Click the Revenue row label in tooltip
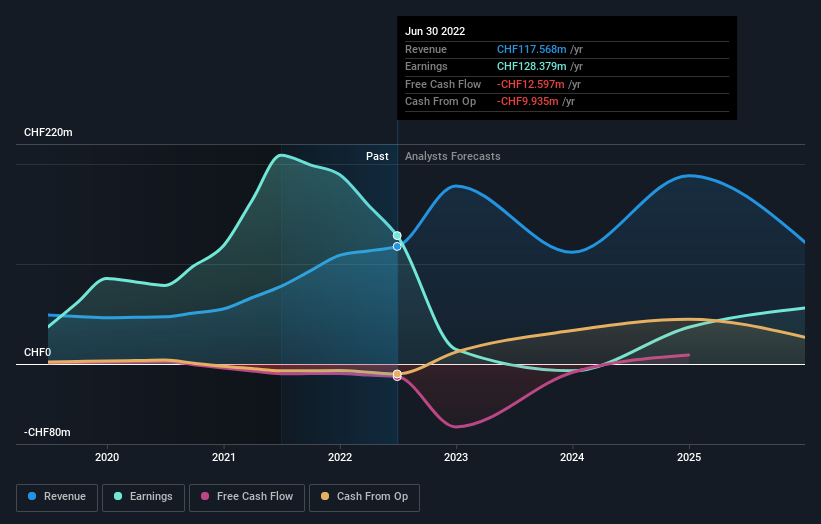This screenshot has width=821, height=524. [x=426, y=49]
